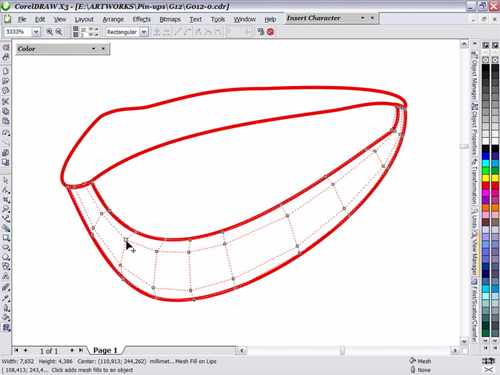The image size is (500, 375).
Task: Open the Arrange menu
Action: pos(113,19)
